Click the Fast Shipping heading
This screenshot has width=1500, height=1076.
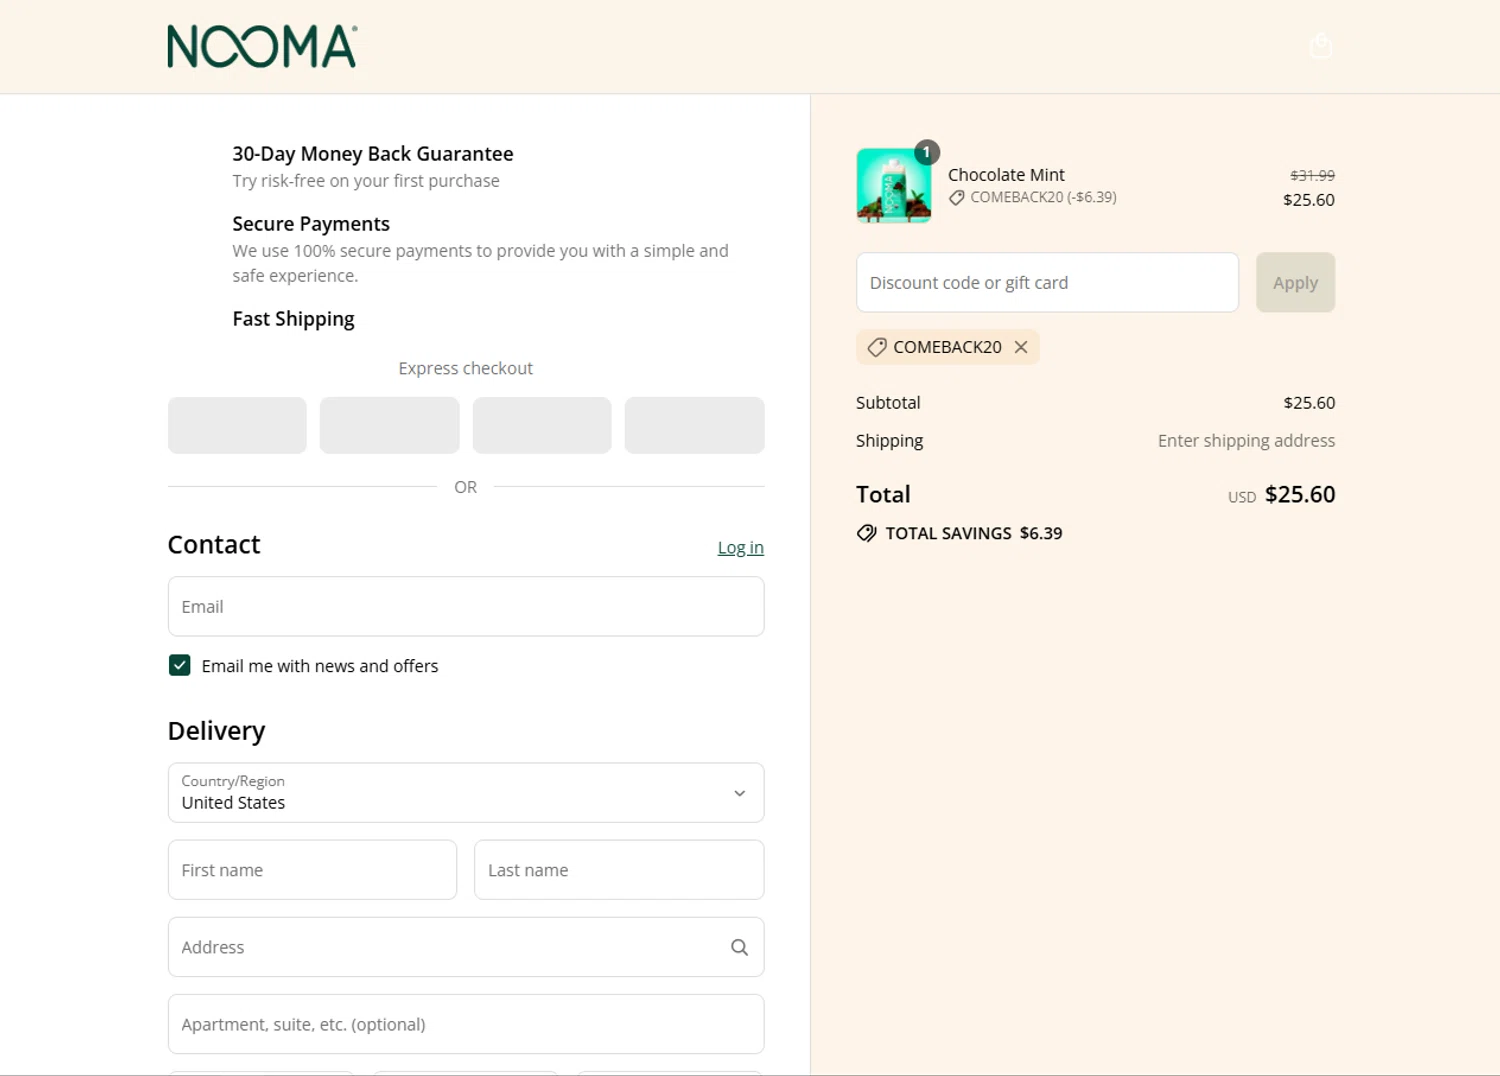[x=293, y=319]
